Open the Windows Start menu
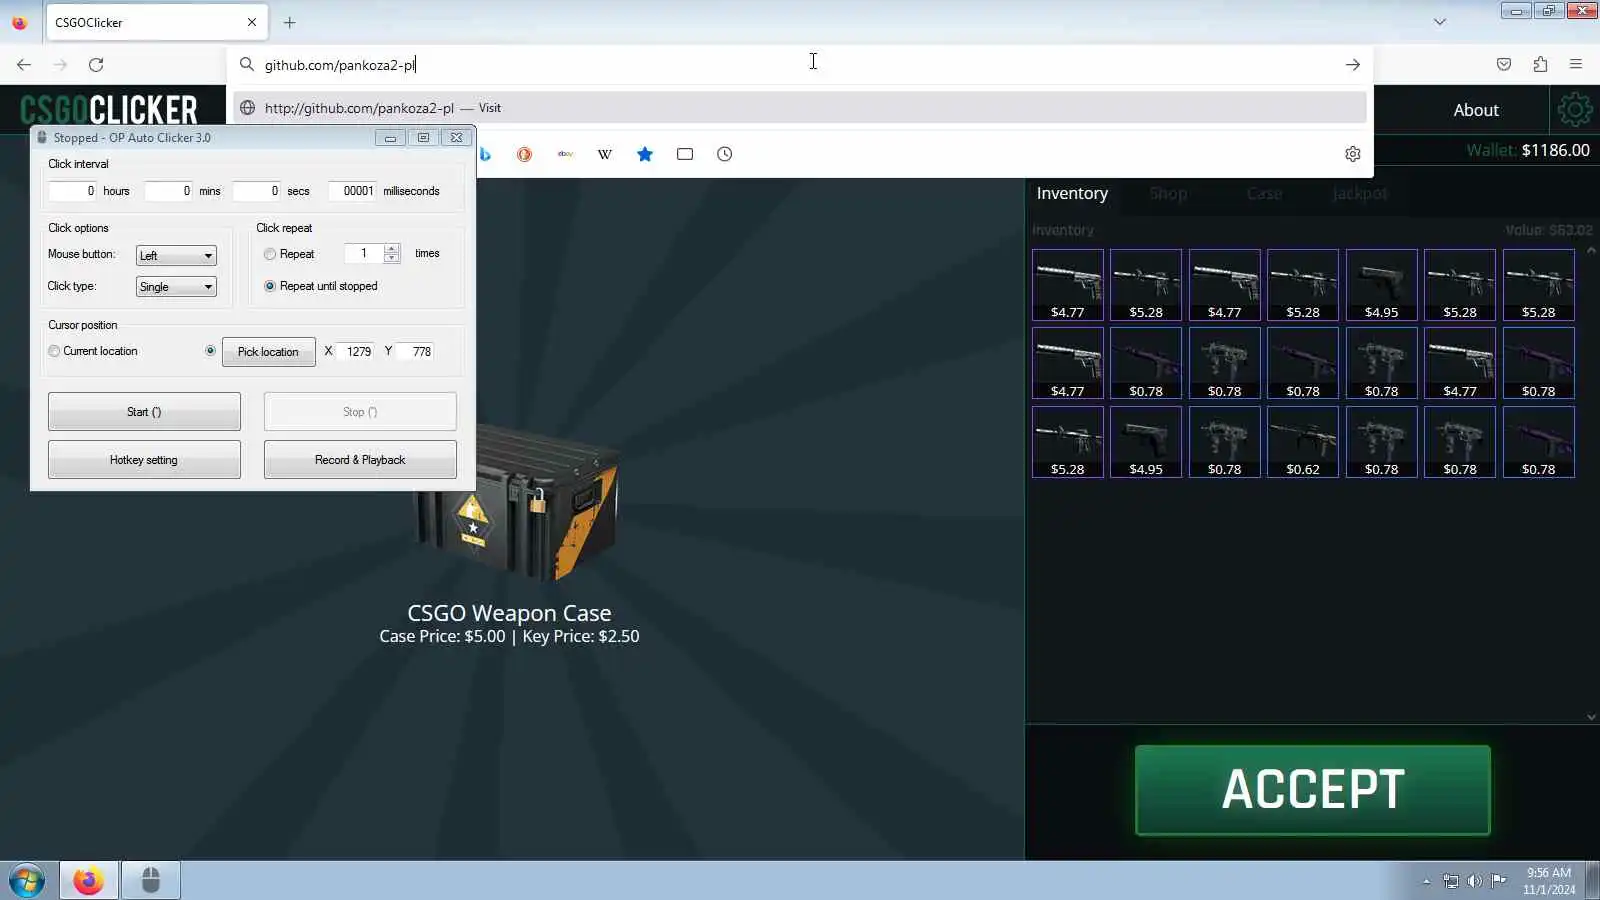Viewport: 1600px width, 900px height. [x=27, y=881]
